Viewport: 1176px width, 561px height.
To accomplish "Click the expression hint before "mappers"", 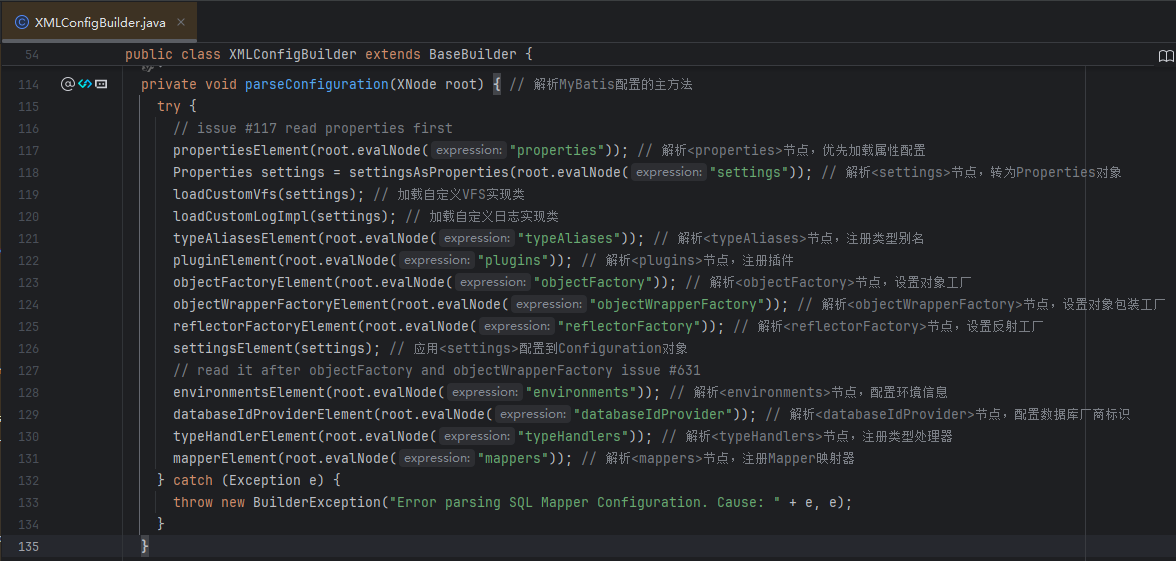I will [437, 458].
